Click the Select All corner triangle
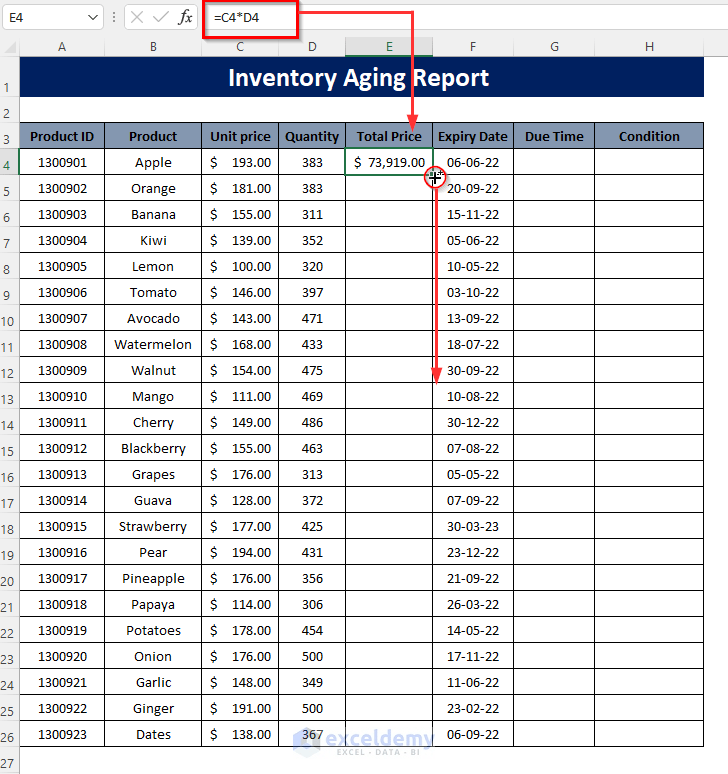This screenshot has width=728, height=774. 10,47
